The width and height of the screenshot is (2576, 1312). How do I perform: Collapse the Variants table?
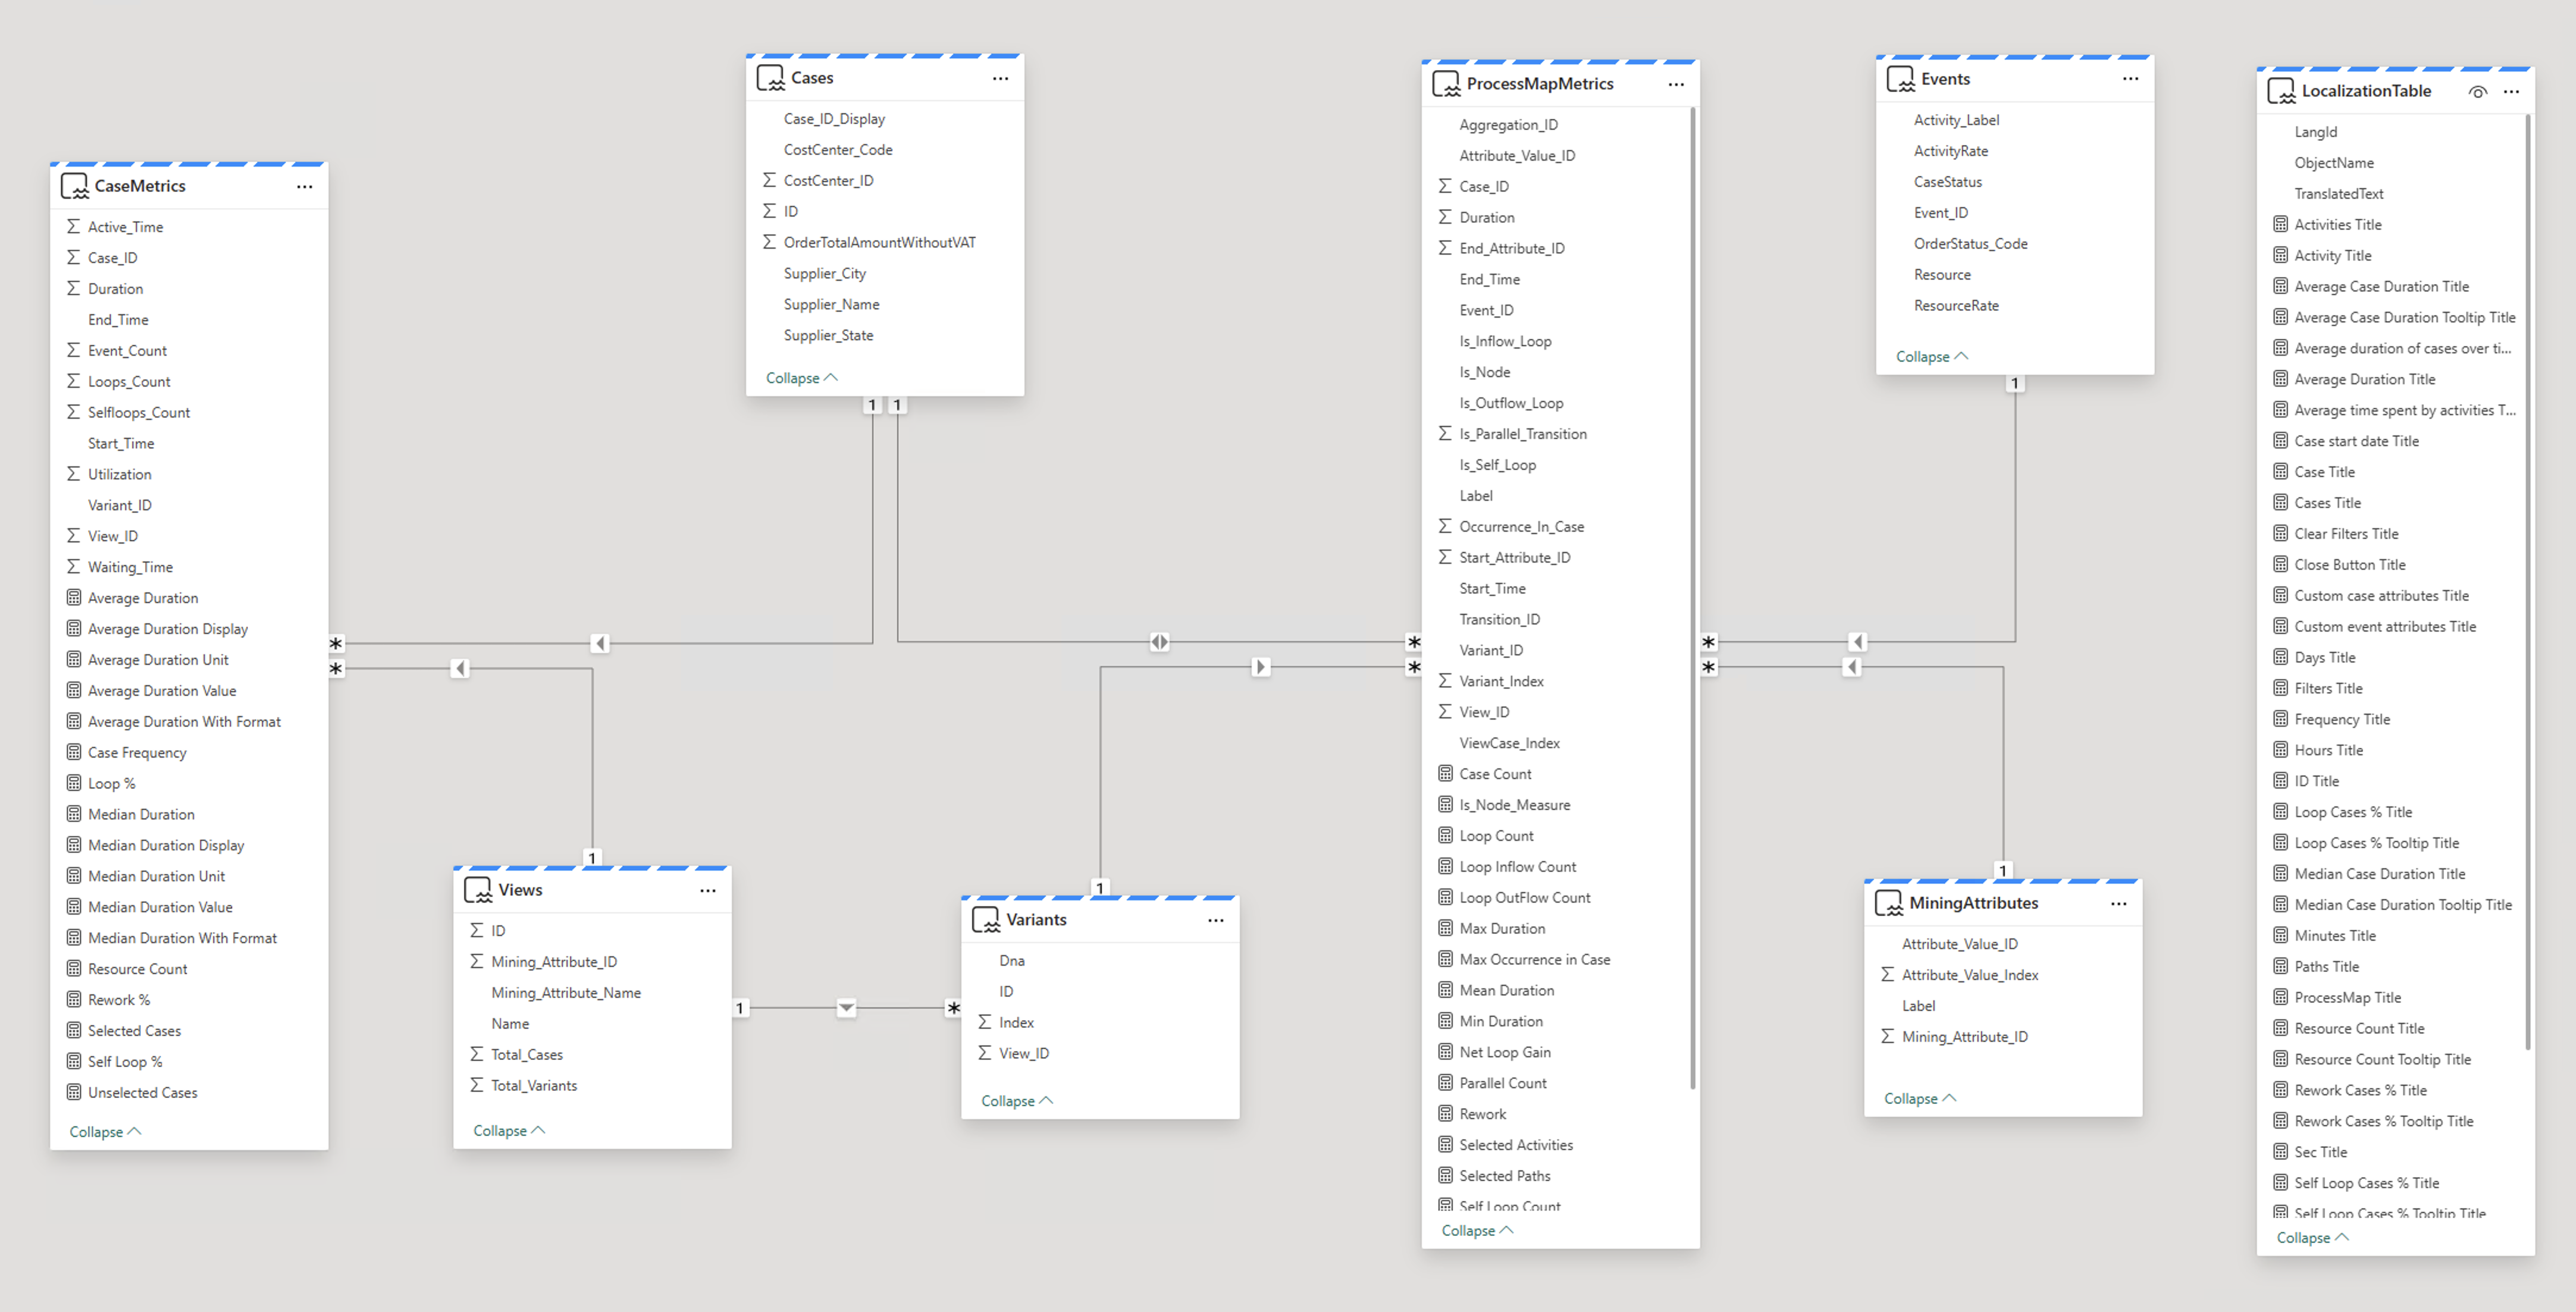(1017, 1101)
